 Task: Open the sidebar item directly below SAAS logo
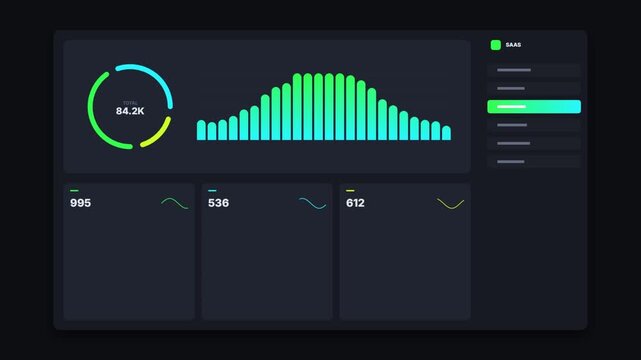(534, 70)
